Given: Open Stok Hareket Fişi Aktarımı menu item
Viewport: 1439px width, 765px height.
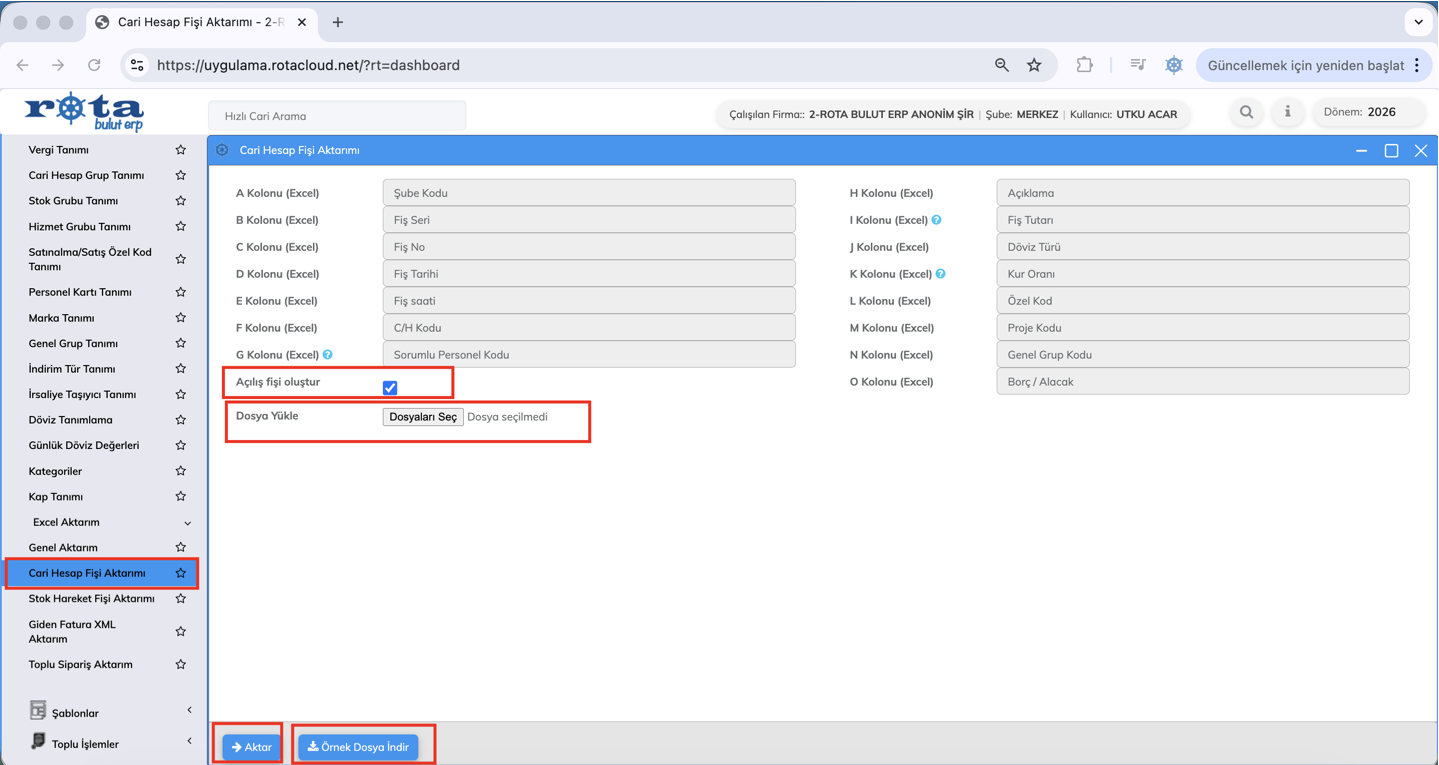Looking at the screenshot, I should [x=92, y=599].
